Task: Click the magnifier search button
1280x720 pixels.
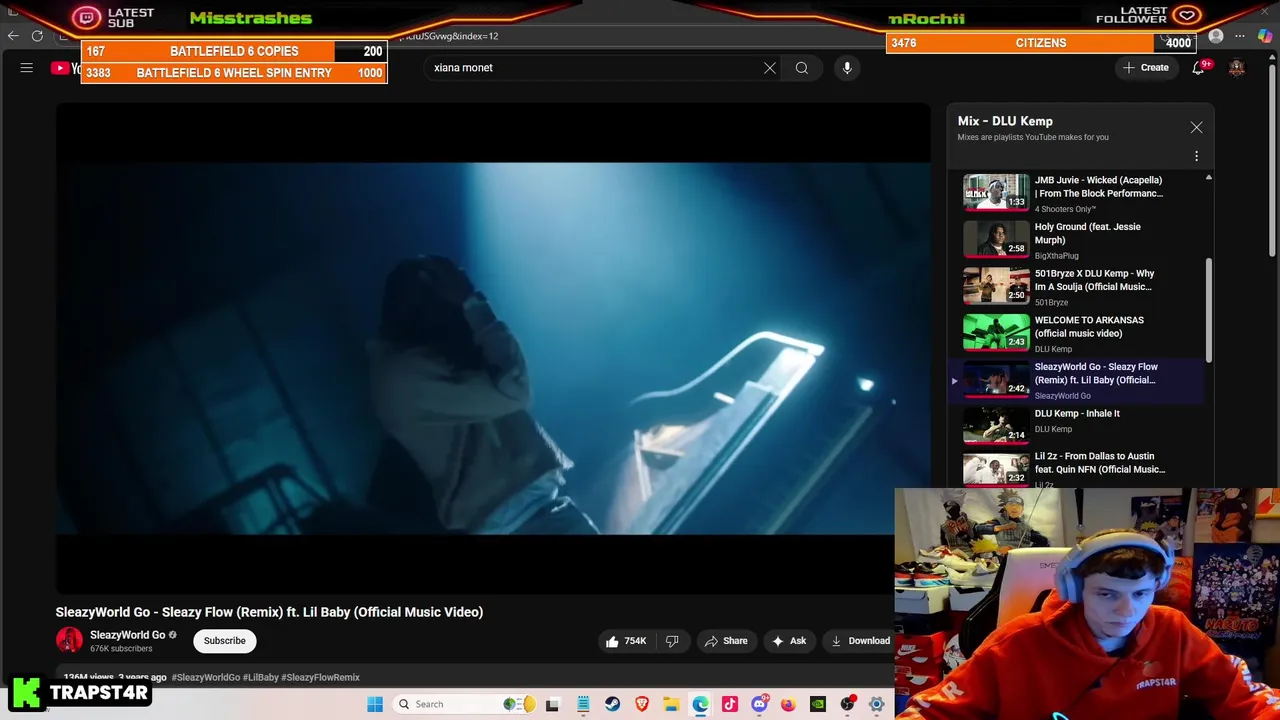Action: tap(802, 68)
